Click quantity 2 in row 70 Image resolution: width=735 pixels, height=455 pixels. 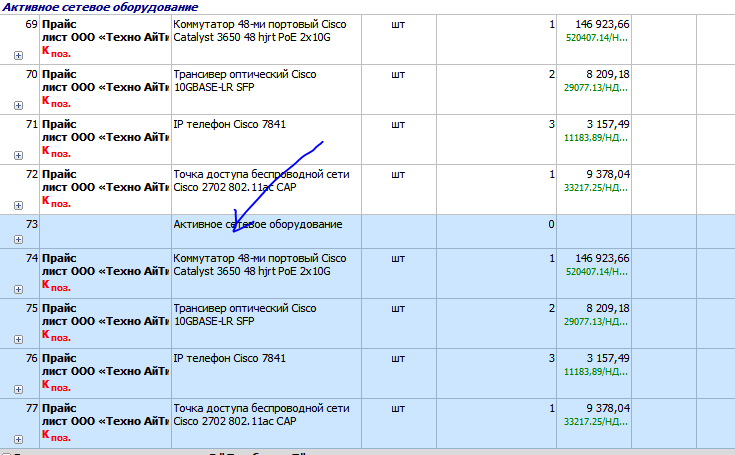[552, 75]
